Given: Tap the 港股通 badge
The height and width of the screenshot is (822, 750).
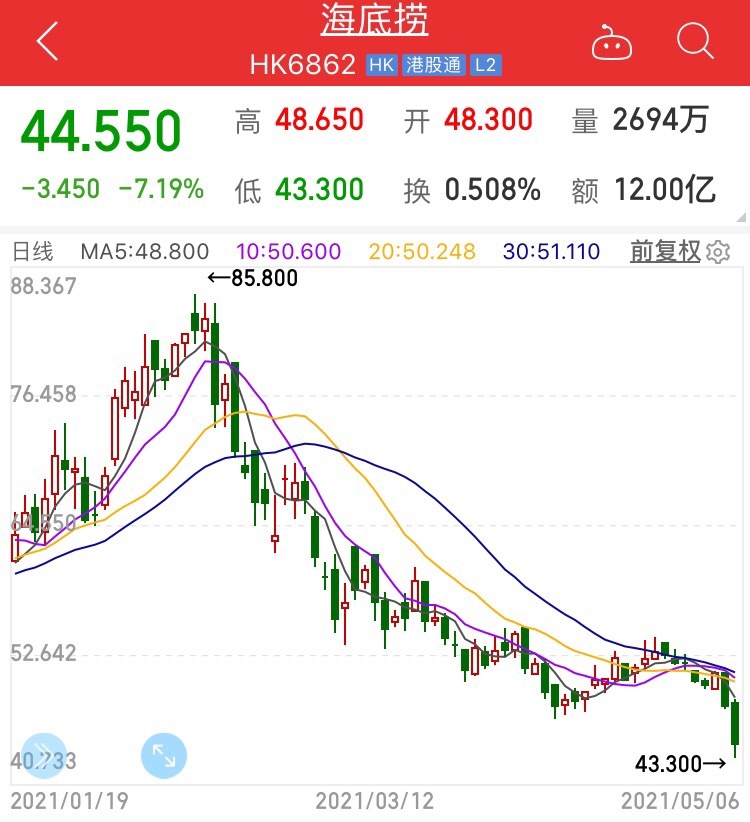Looking at the screenshot, I should 433,66.
